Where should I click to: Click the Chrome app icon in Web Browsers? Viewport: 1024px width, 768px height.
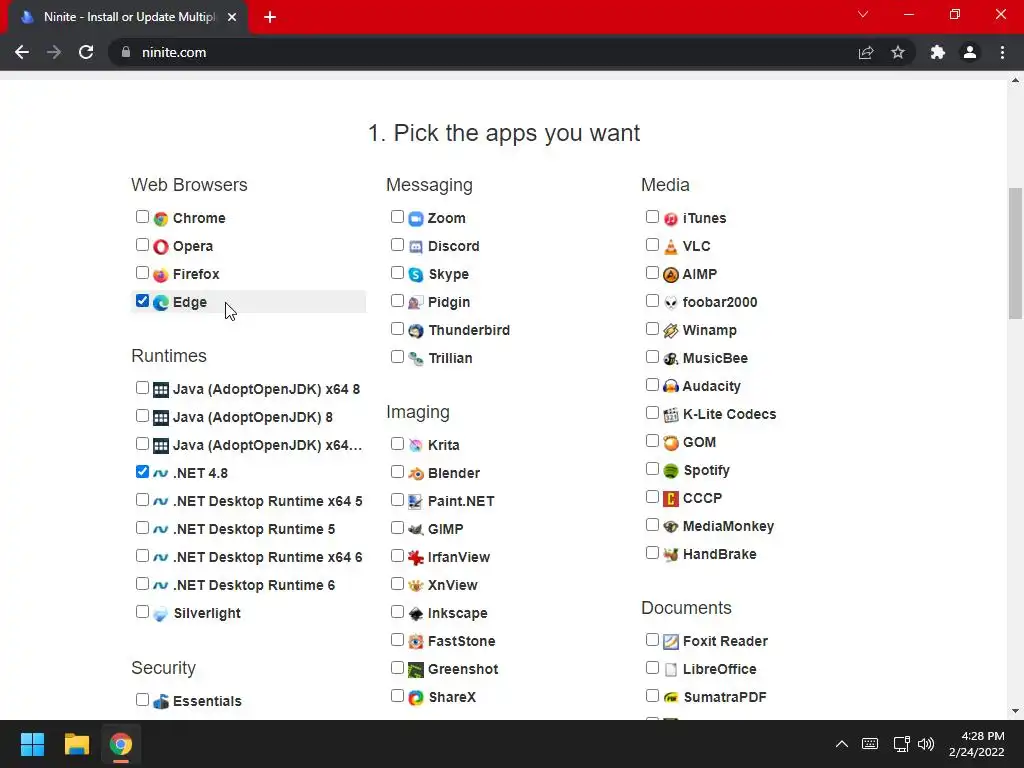coord(161,218)
